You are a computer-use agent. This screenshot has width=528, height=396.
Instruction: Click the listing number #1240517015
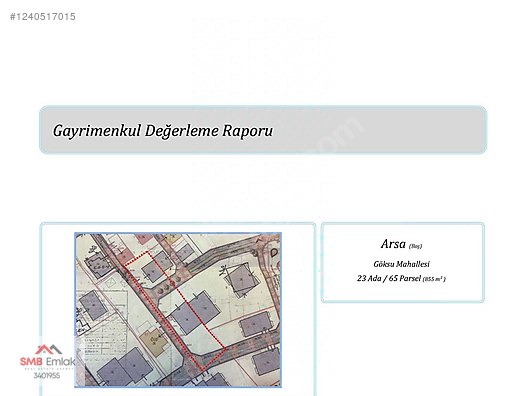pos(43,16)
